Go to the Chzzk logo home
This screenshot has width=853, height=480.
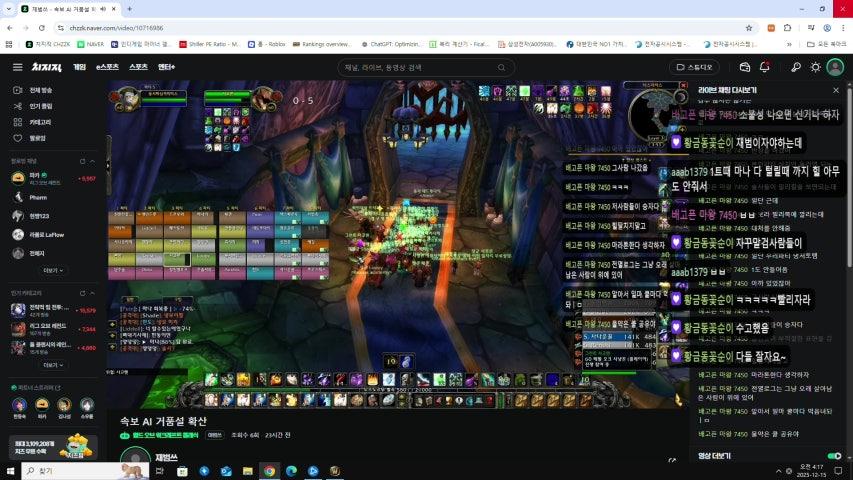[x=46, y=67]
